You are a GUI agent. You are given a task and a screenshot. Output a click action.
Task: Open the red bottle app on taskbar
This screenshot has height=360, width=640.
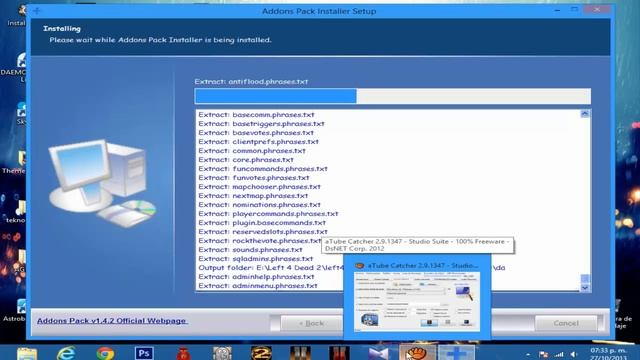(x=183, y=353)
